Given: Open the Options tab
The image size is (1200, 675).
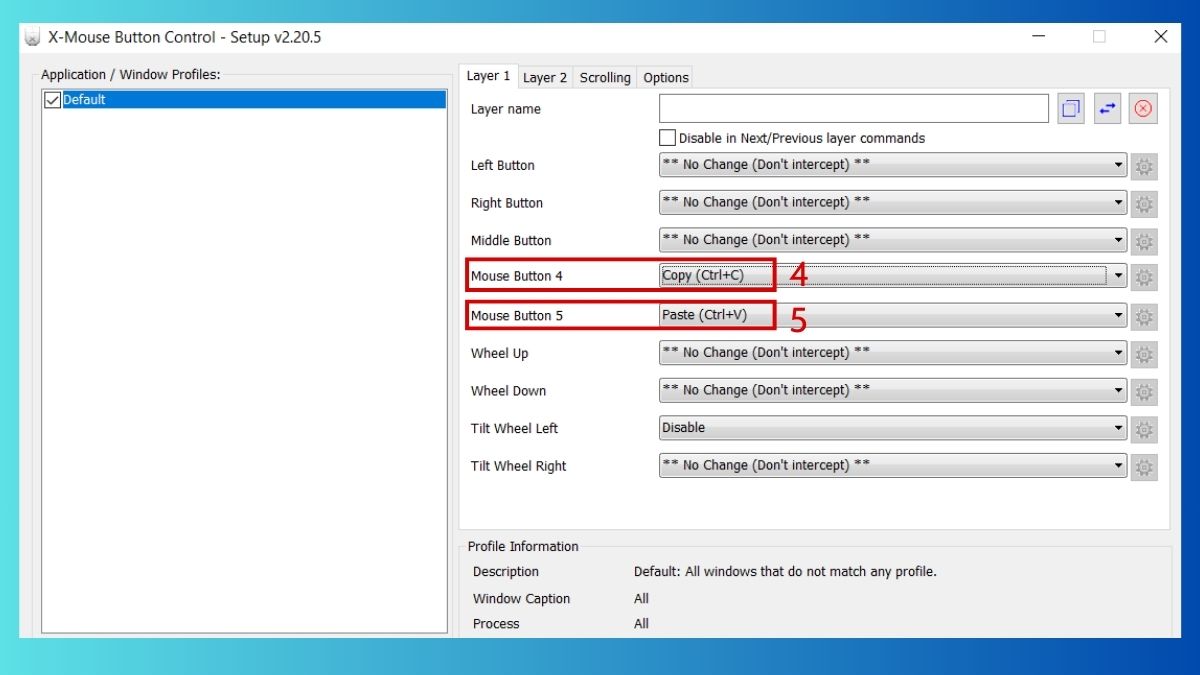Looking at the screenshot, I should 666,77.
